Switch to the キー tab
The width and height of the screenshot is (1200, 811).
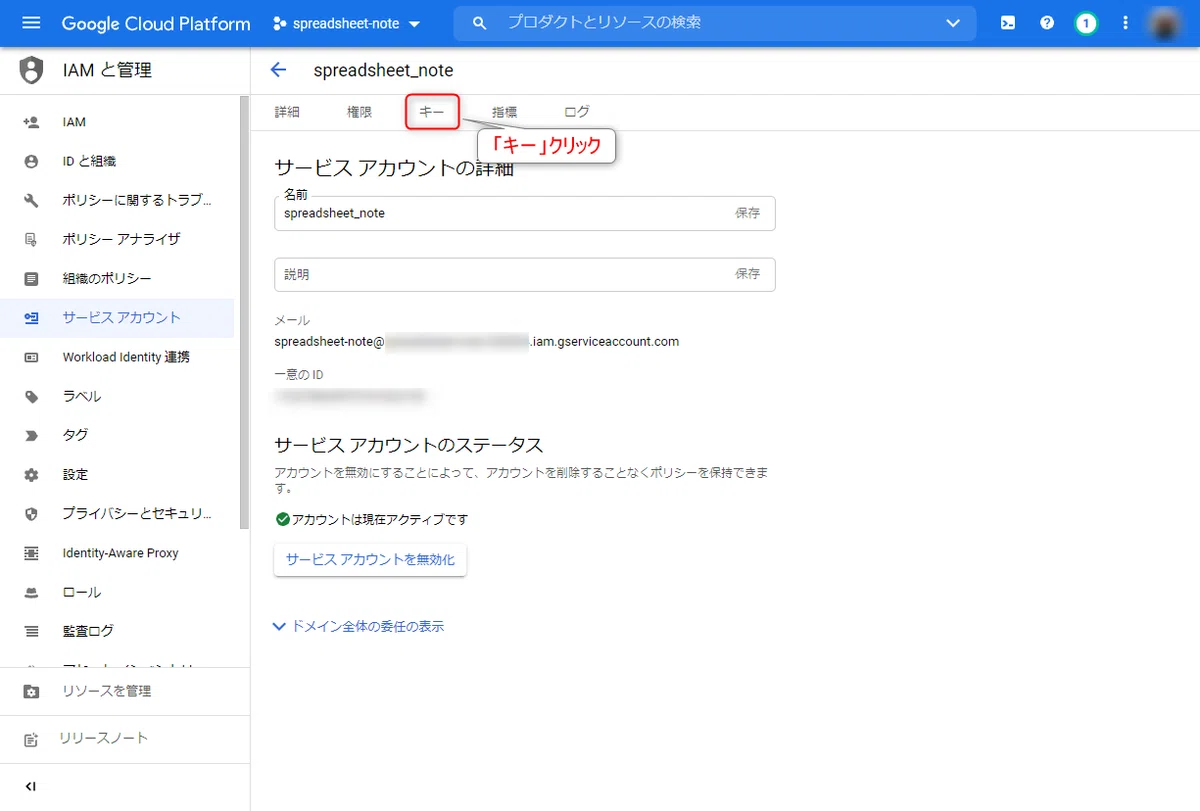pyautogui.click(x=432, y=112)
